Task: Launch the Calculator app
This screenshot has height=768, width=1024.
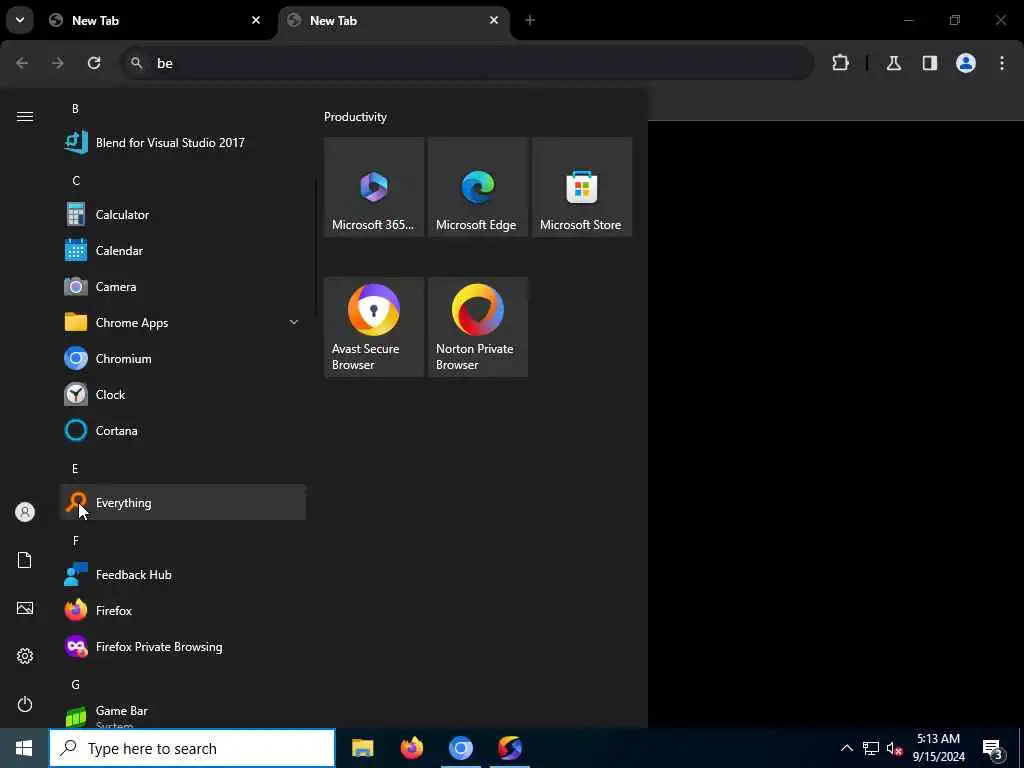Action: pos(183,214)
